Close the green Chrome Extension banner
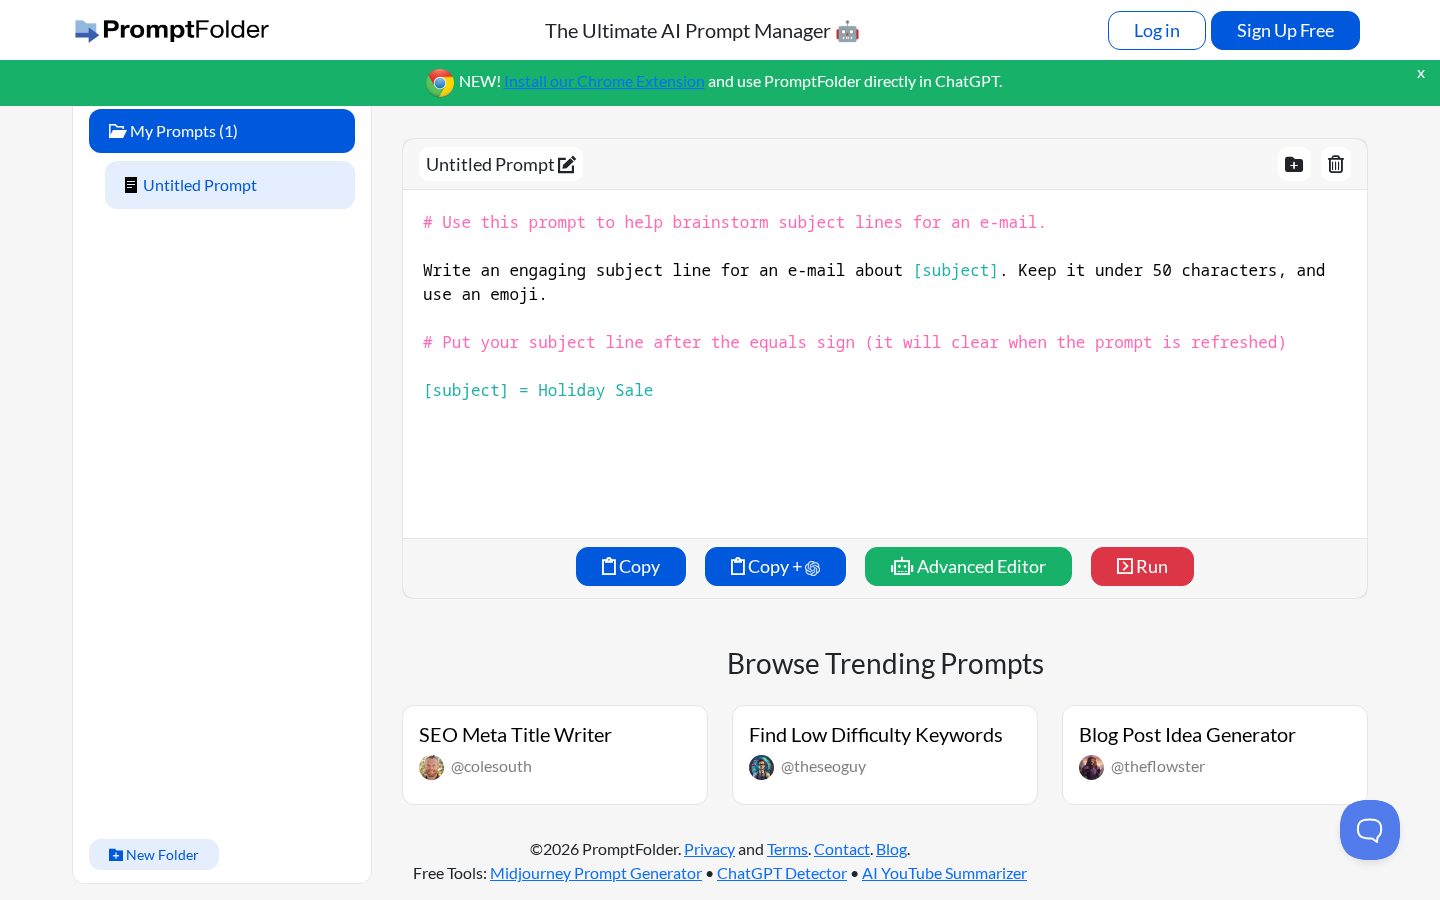The height and width of the screenshot is (900, 1440). (1420, 74)
